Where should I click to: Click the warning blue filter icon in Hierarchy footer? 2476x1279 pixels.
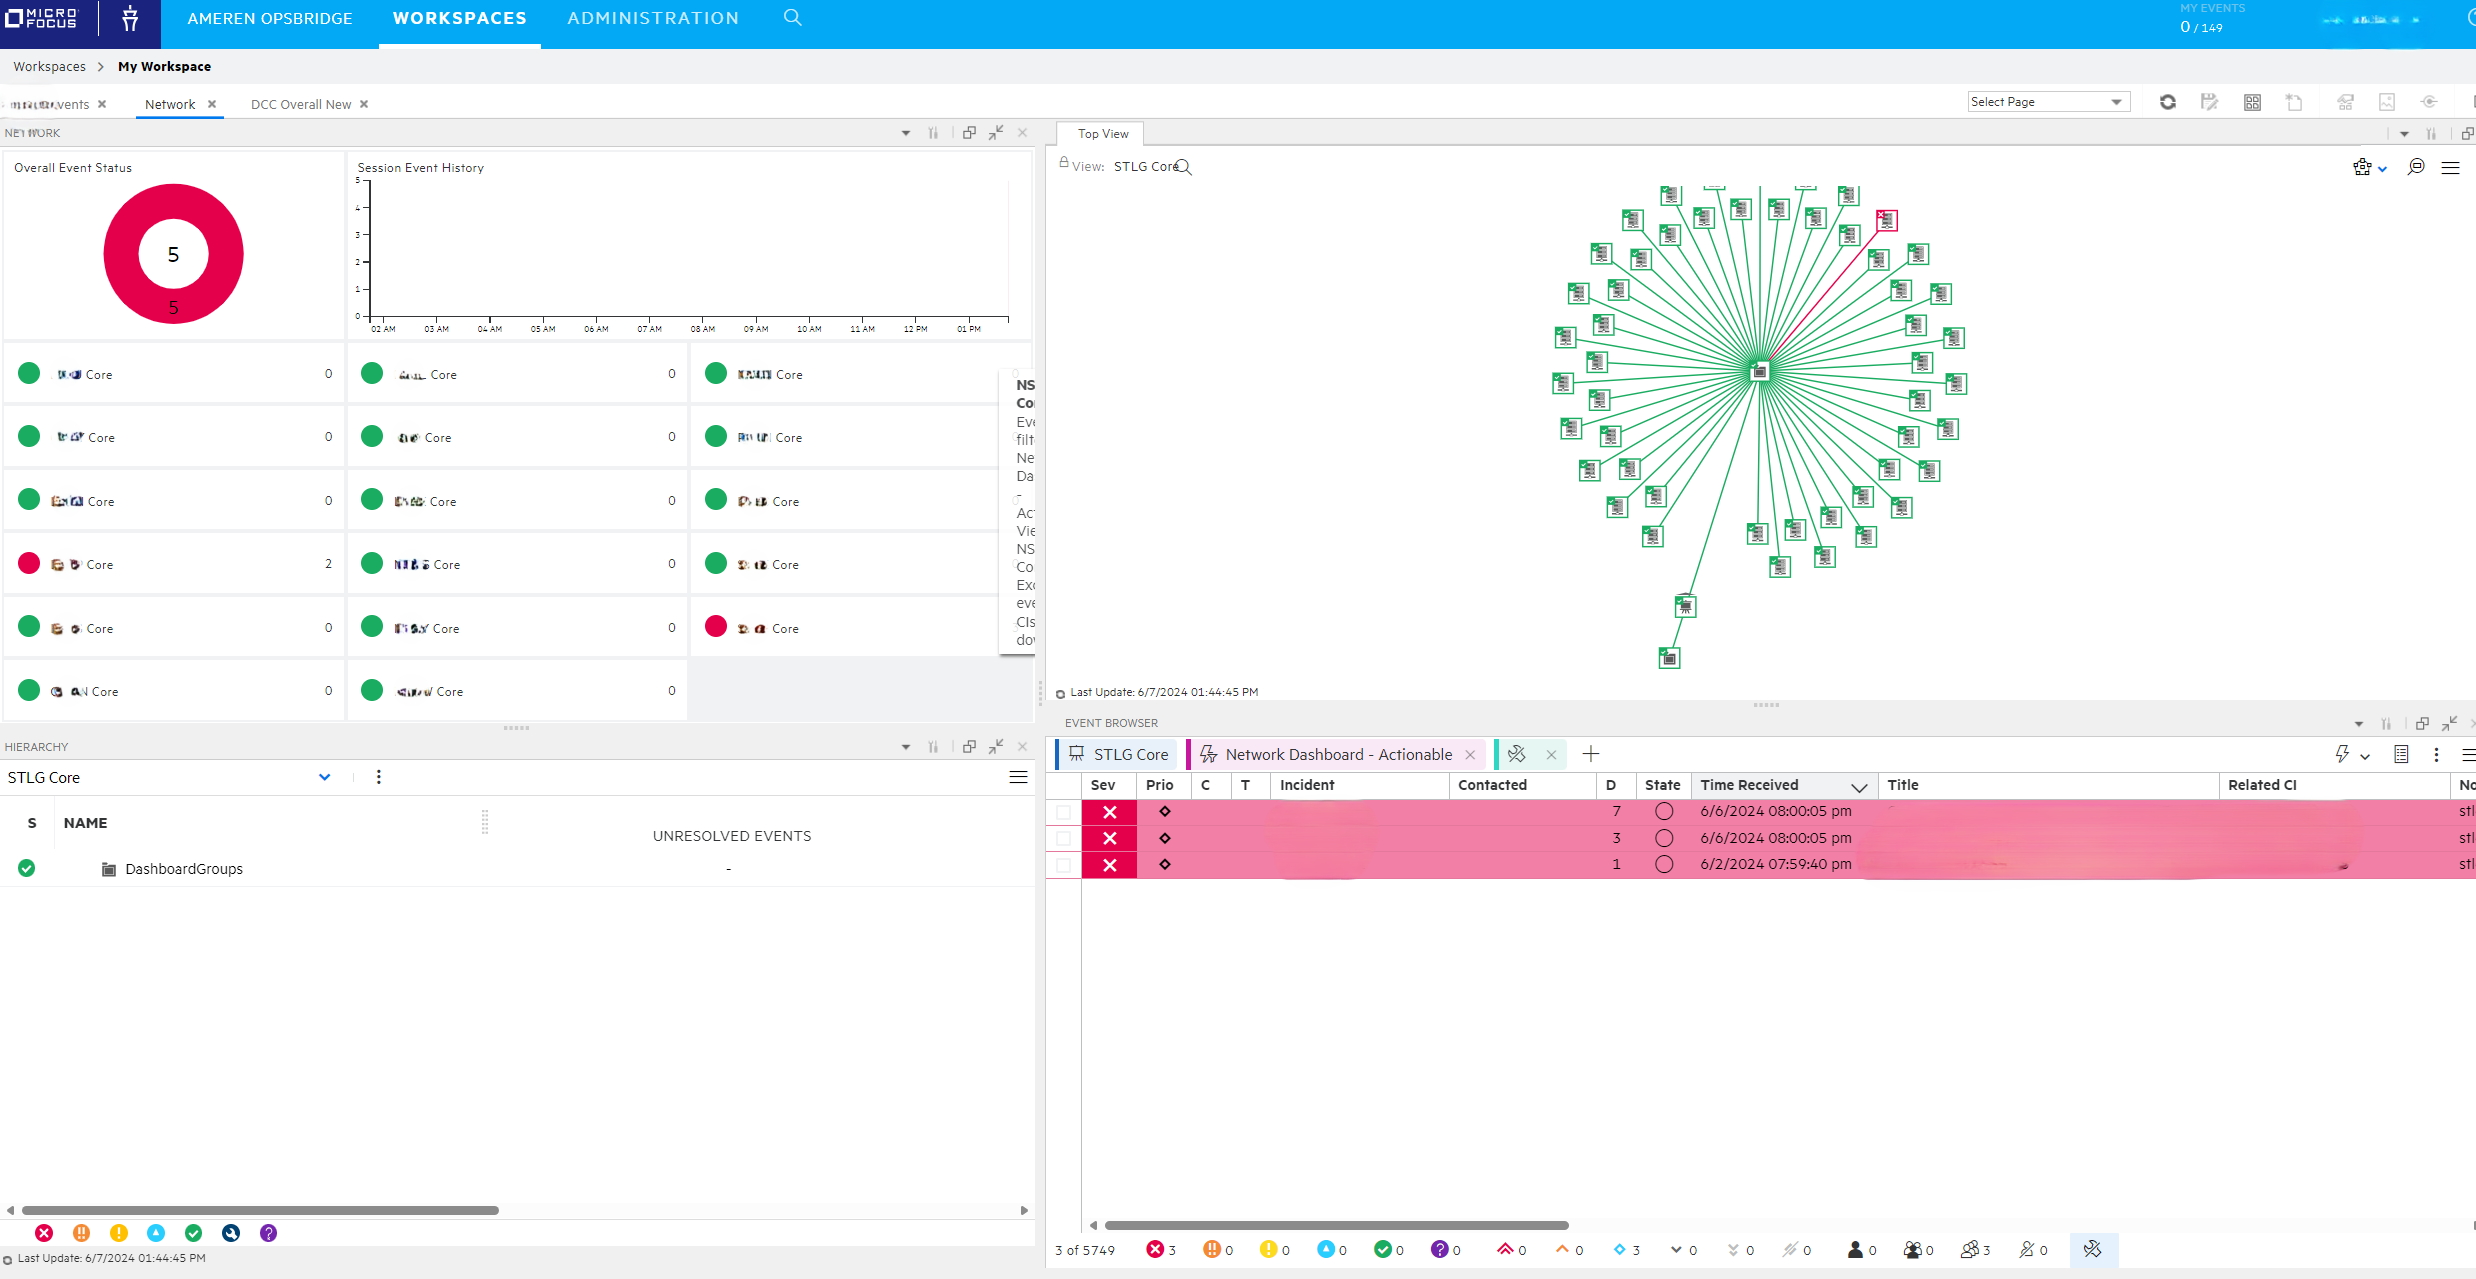[x=156, y=1233]
